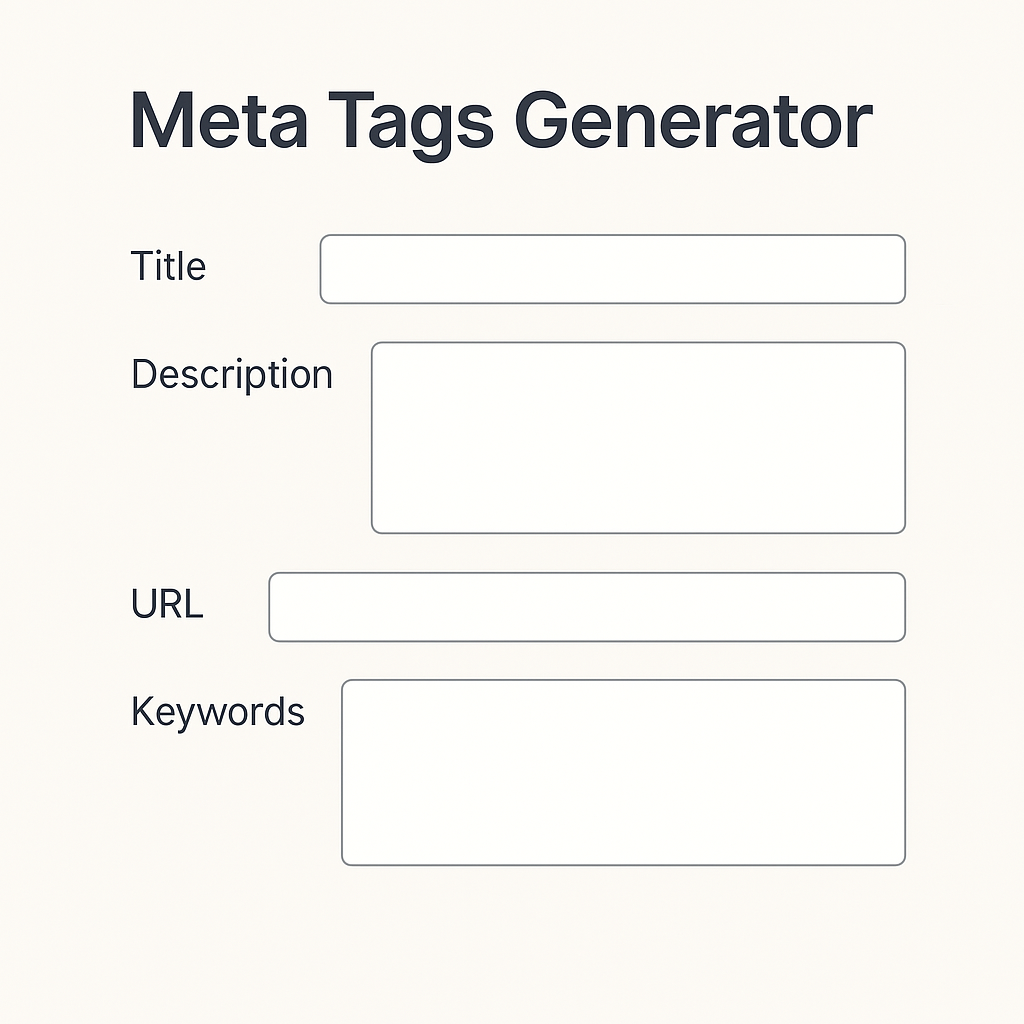Click the word Tags in heading
Image resolution: width=1024 pixels, height=1024 pixels.
click(411, 125)
